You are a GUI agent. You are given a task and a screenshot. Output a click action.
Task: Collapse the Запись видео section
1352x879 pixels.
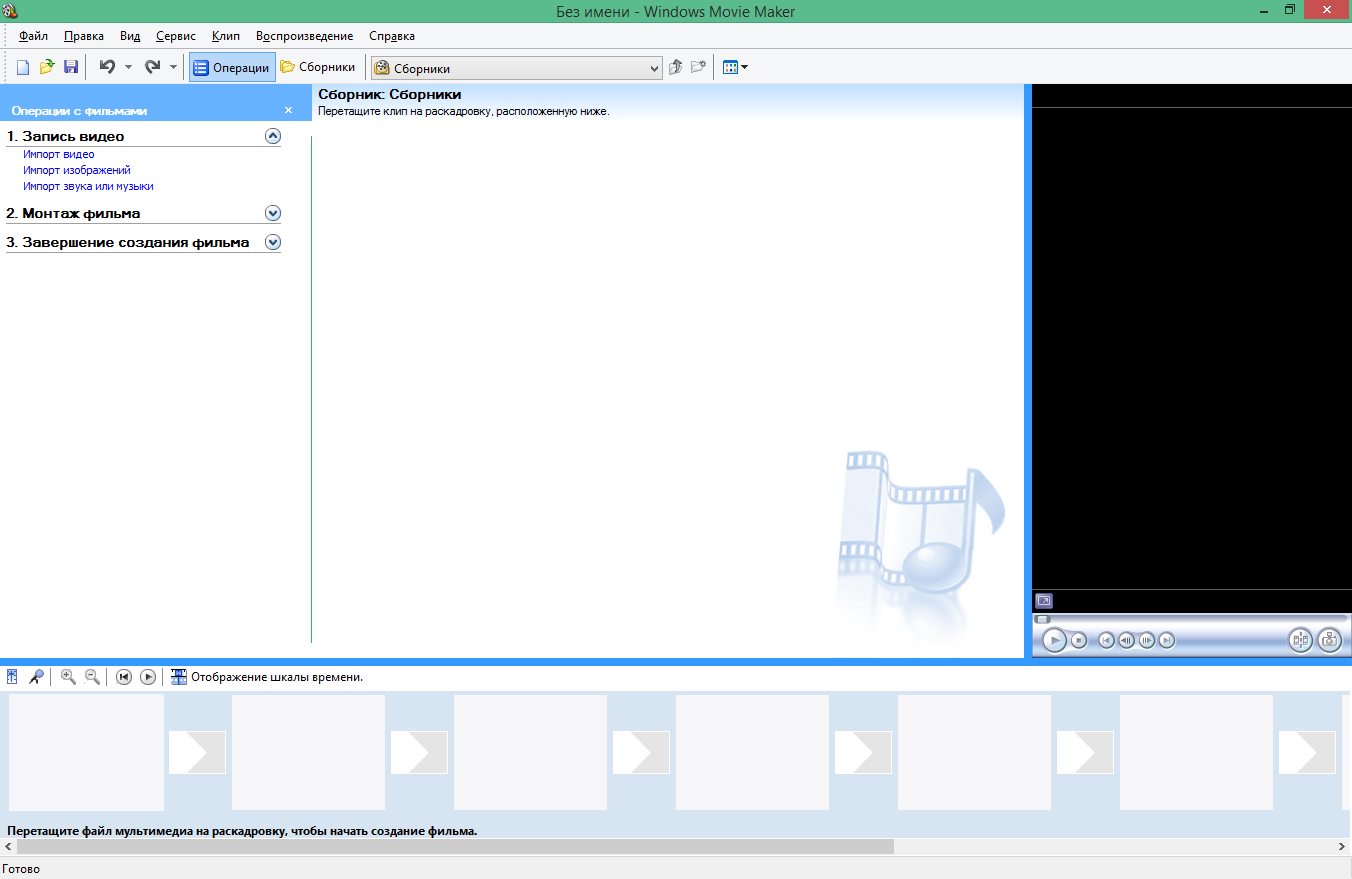point(272,136)
